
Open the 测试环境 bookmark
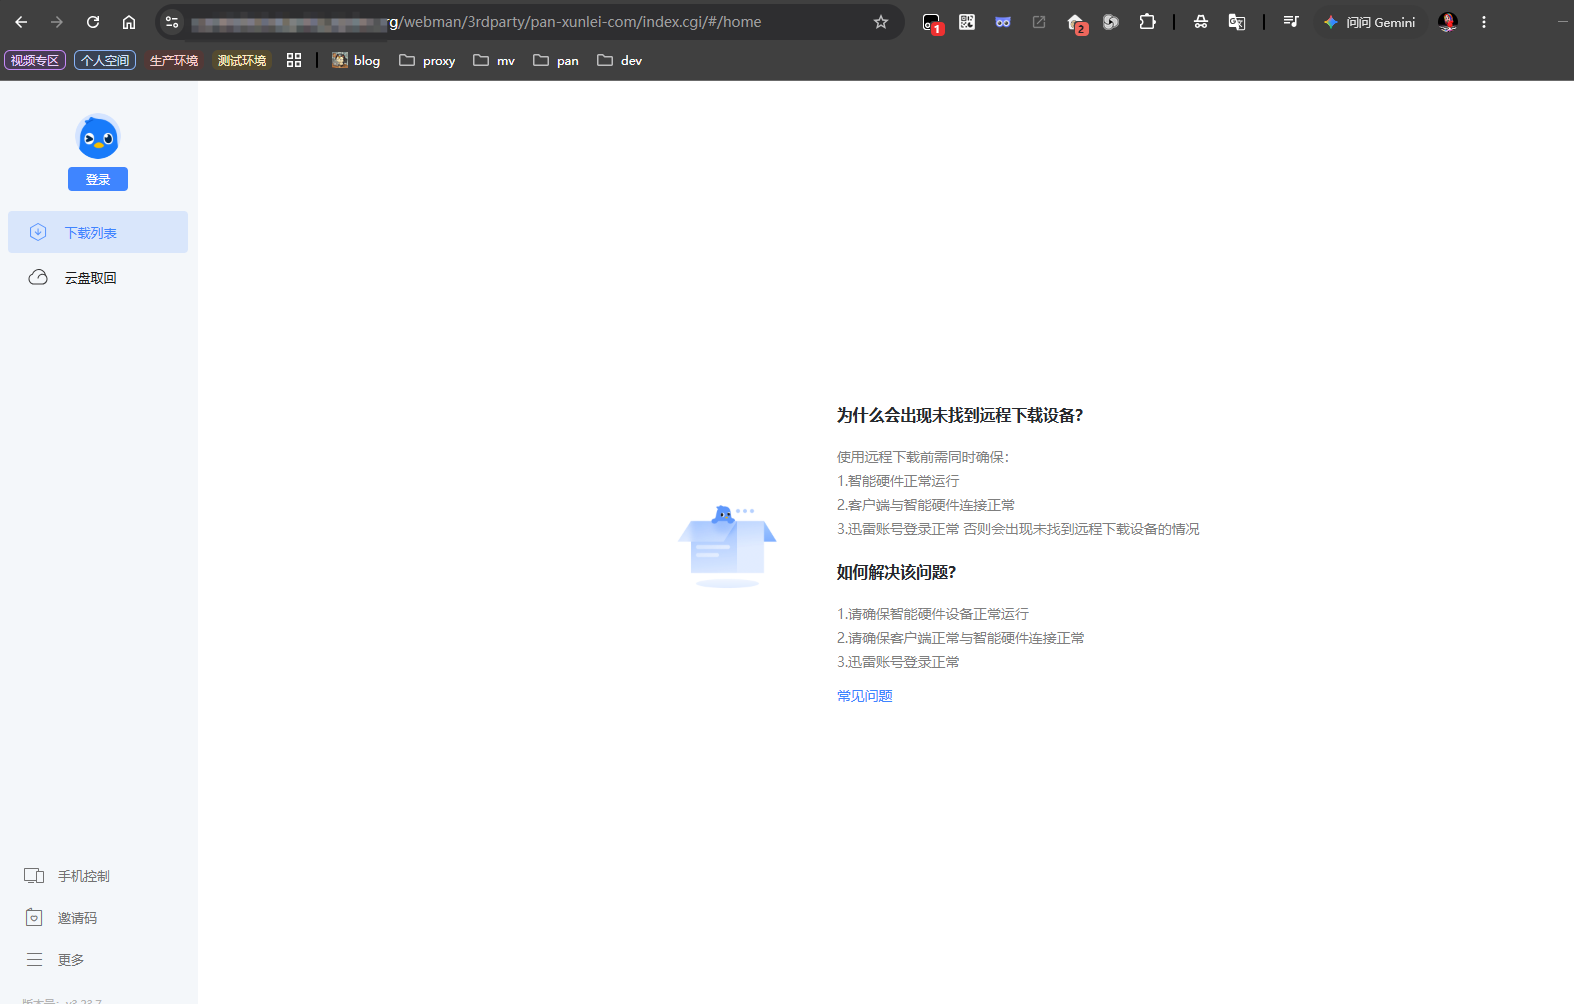(242, 60)
